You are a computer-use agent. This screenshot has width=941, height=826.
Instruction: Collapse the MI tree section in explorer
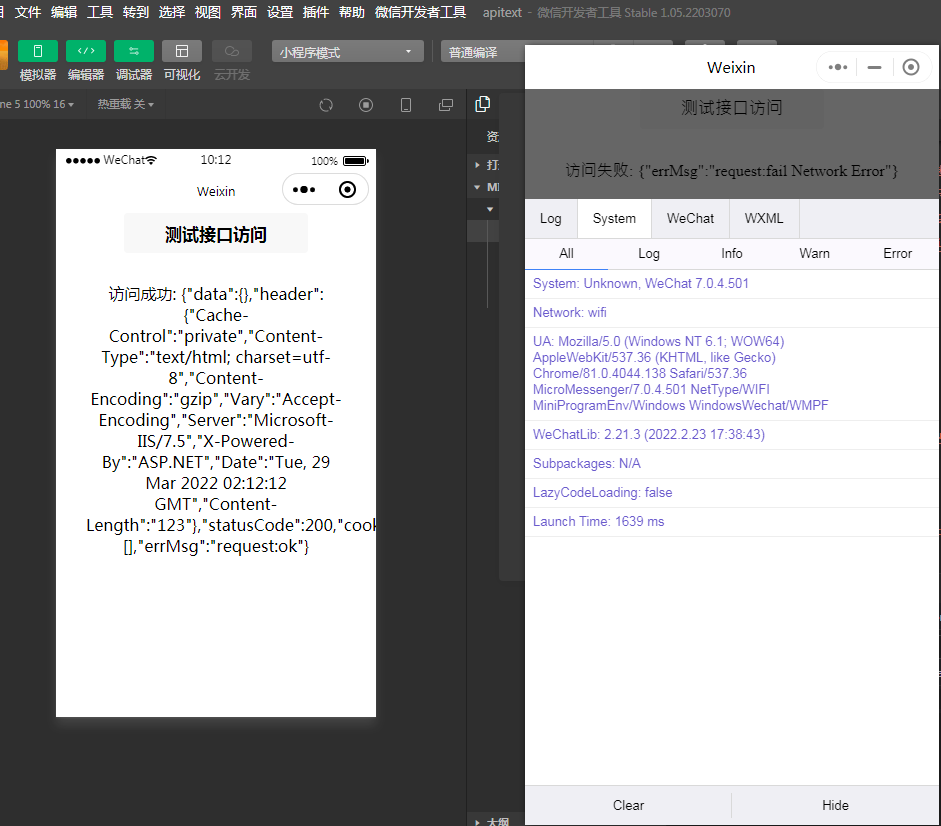coord(477,187)
